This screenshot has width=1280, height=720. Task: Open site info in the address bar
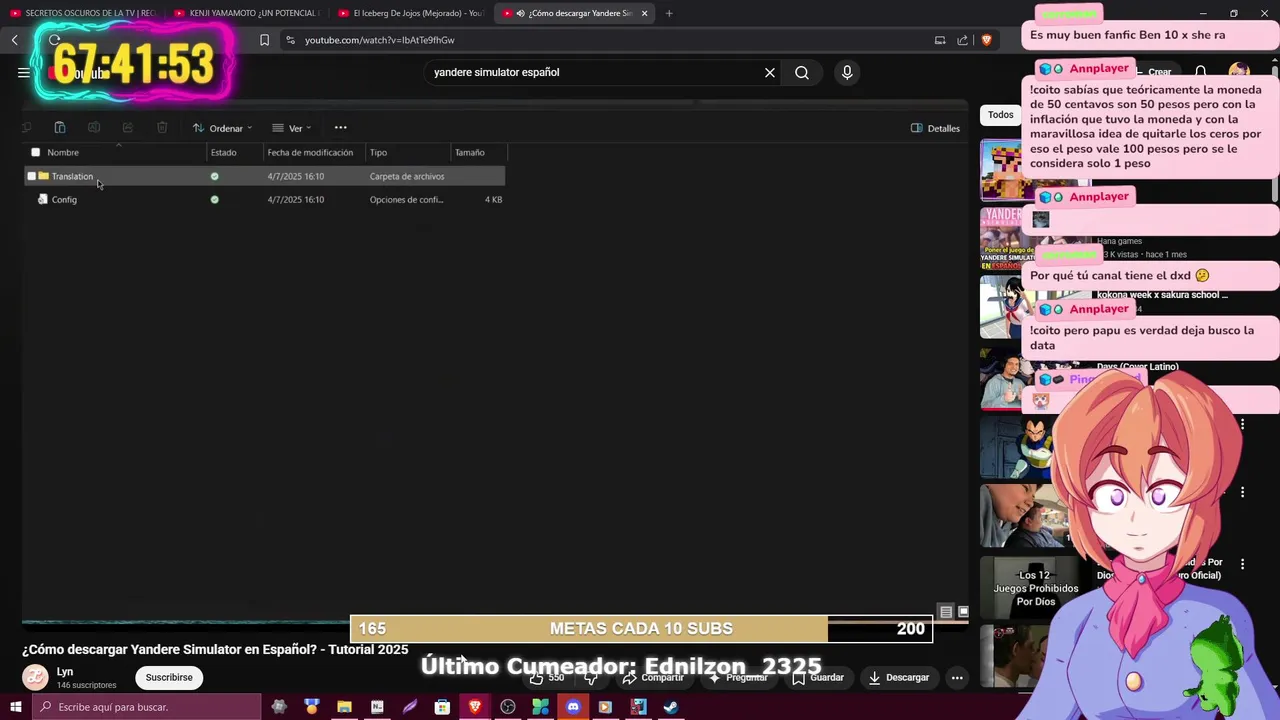[290, 40]
